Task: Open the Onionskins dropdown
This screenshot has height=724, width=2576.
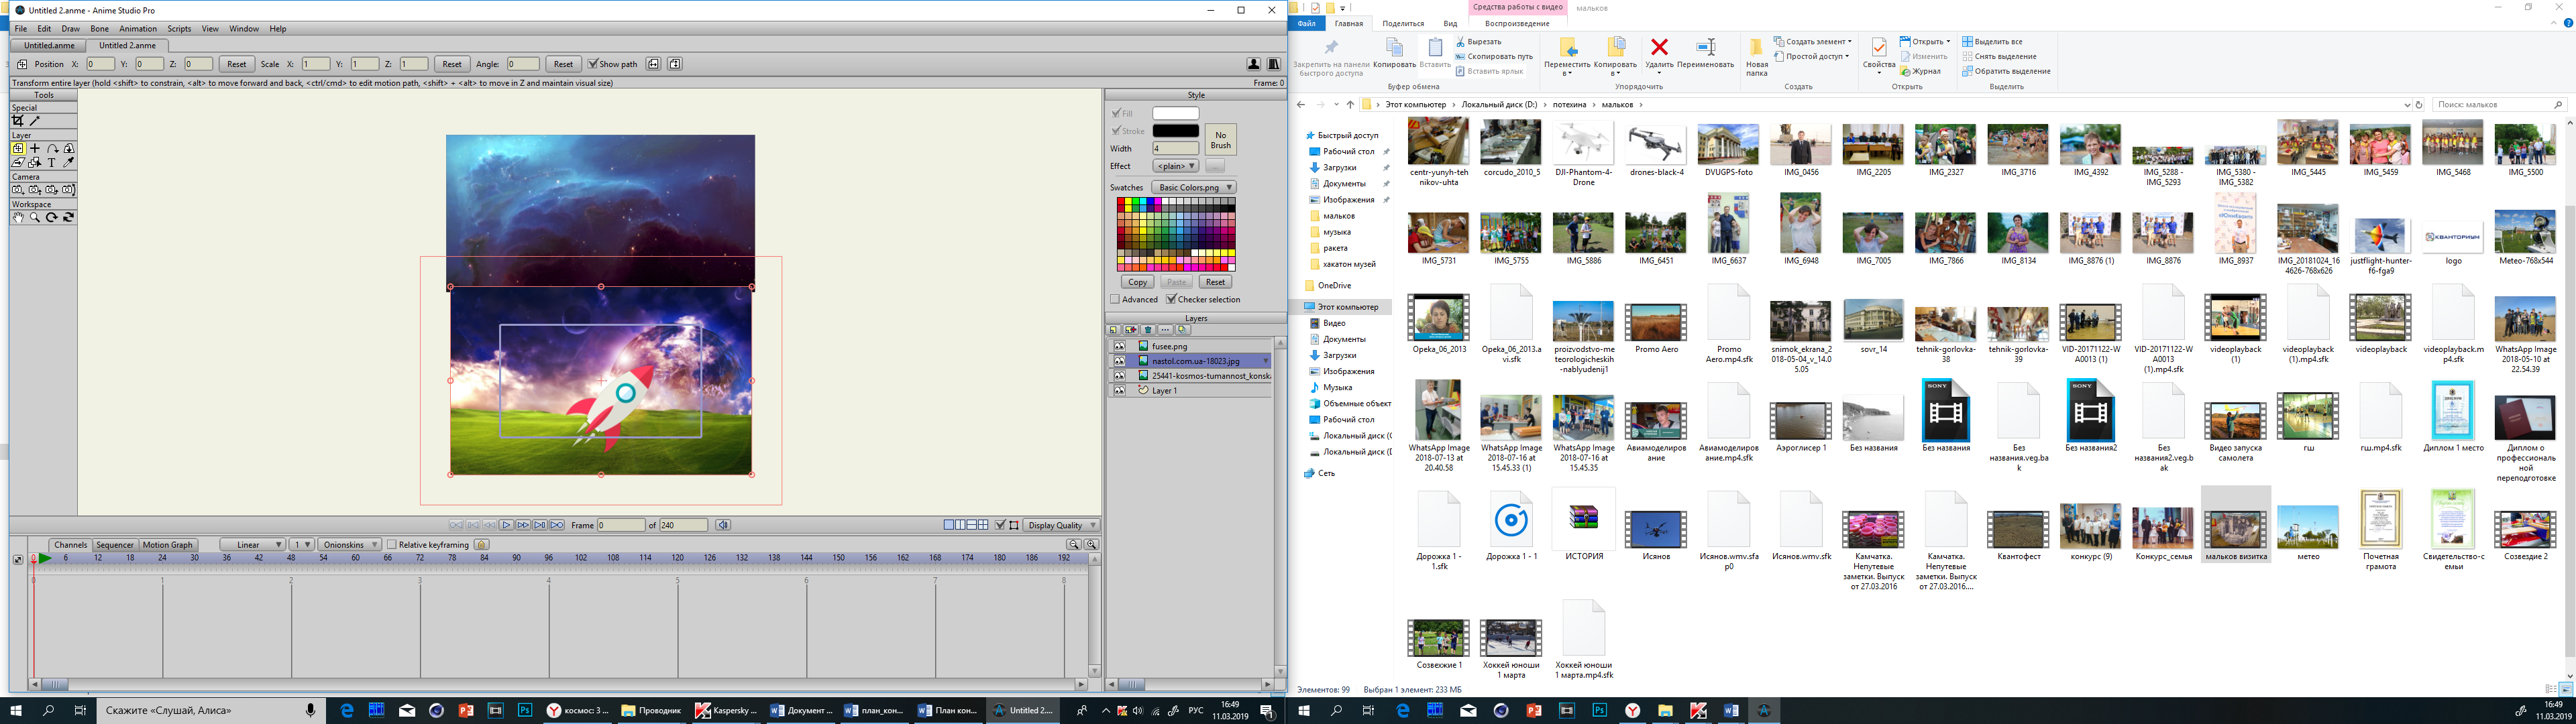Action: [x=349, y=545]
